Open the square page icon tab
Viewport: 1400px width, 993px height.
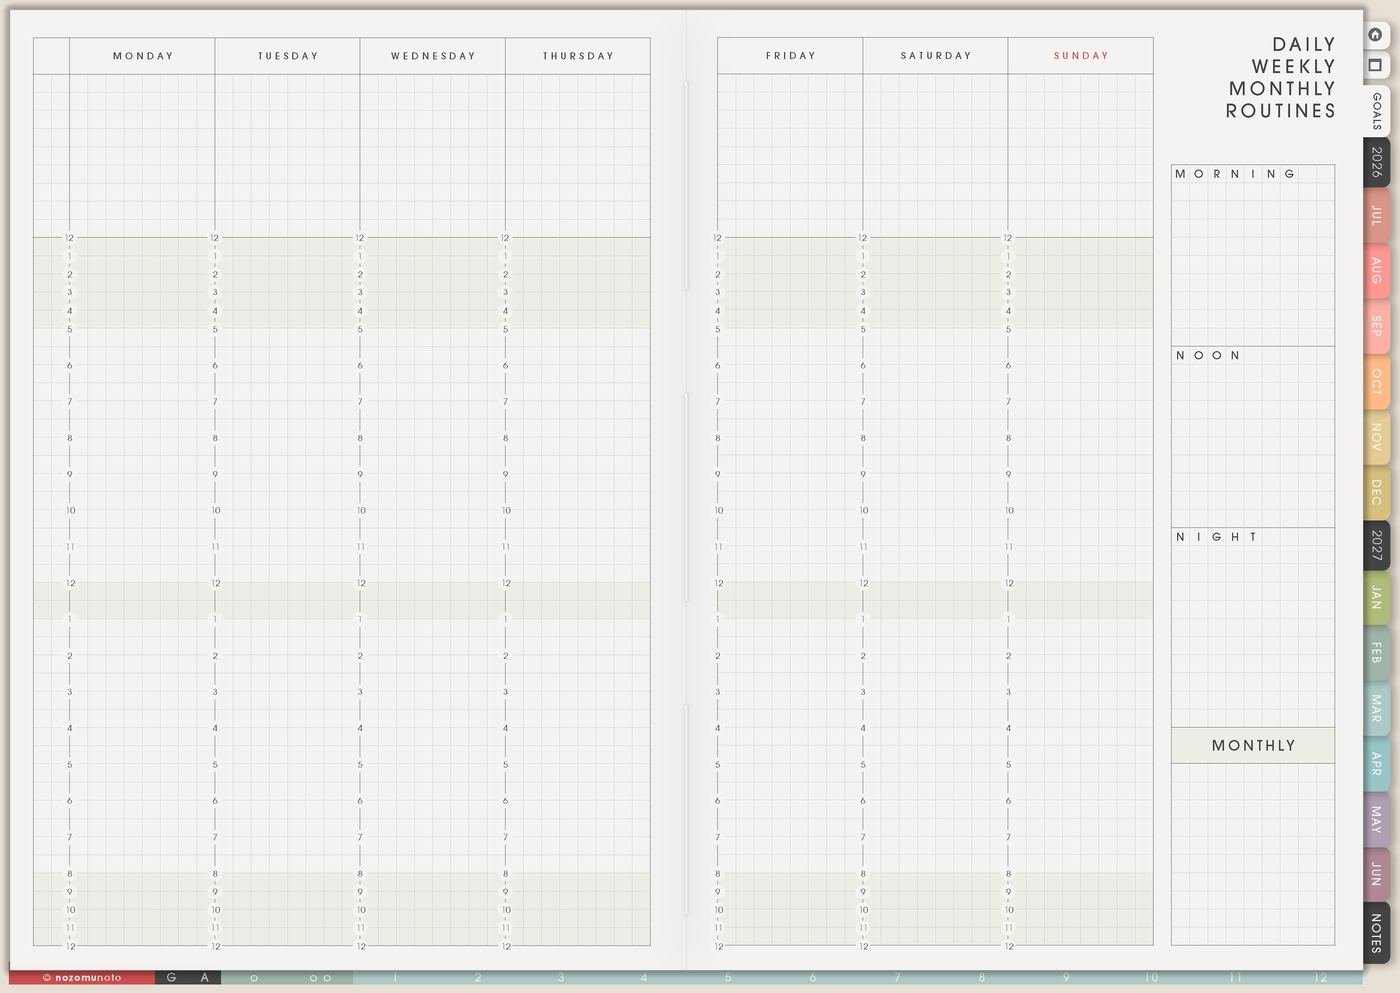pyautogui.click(x=1376, y=66)
